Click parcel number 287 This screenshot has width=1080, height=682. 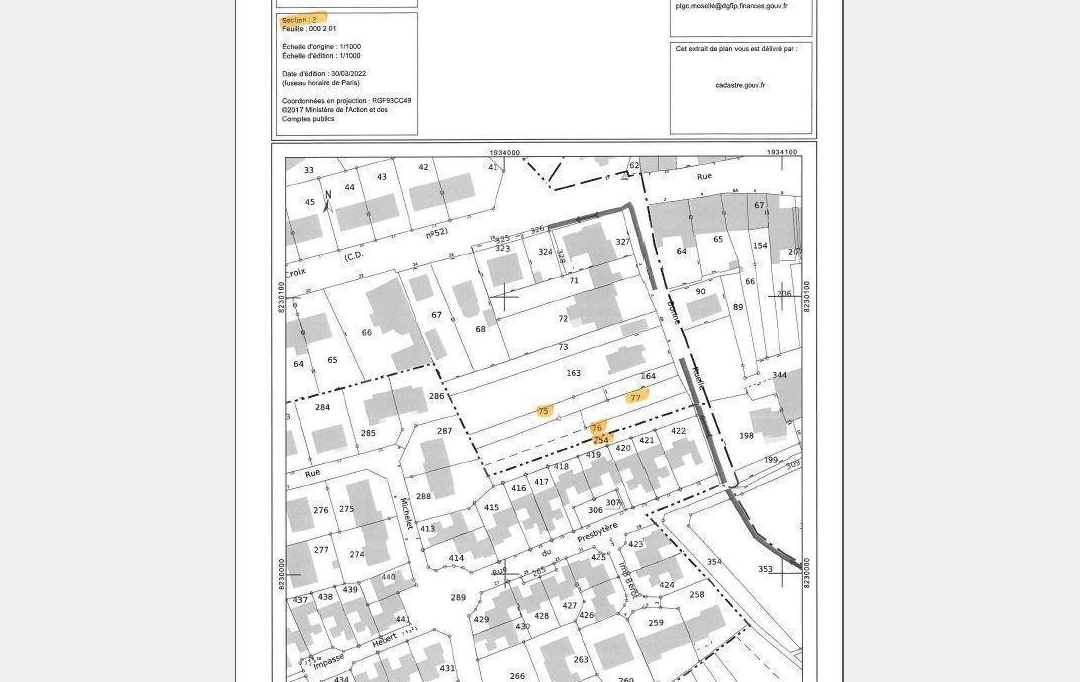445,431
